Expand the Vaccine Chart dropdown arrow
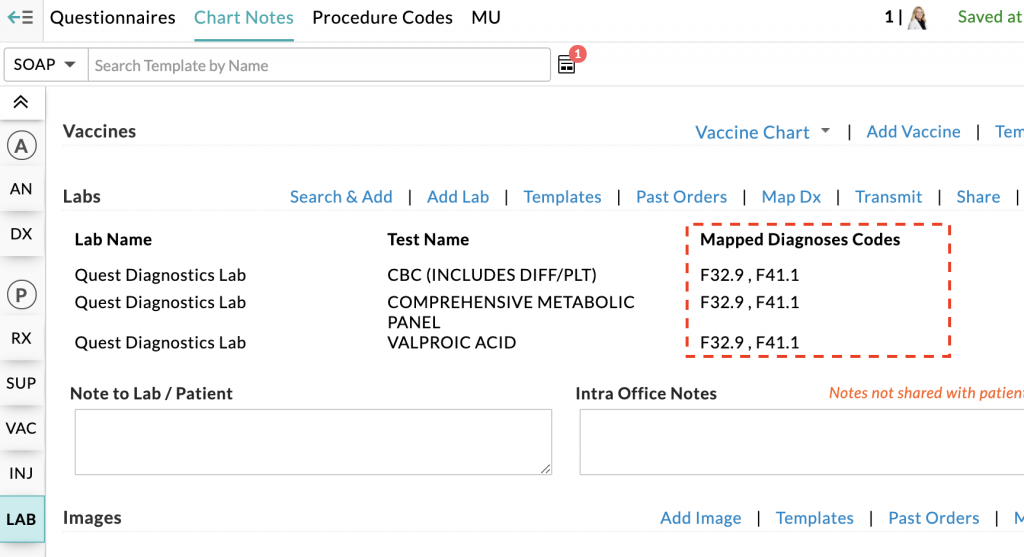Viewport: 1024px width, 557px height. pos(826,132)
